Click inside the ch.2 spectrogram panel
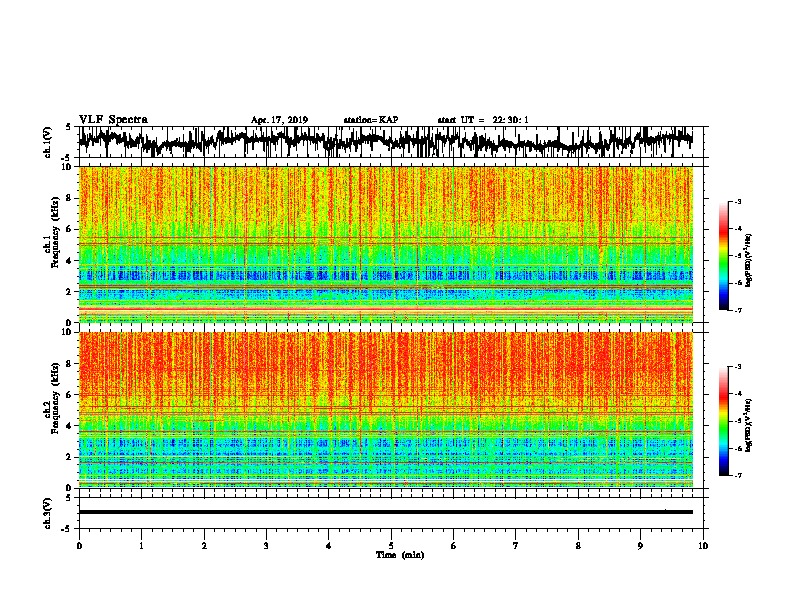Image resolution: width=792 pixels, height=612 pixels. [385, 410]
